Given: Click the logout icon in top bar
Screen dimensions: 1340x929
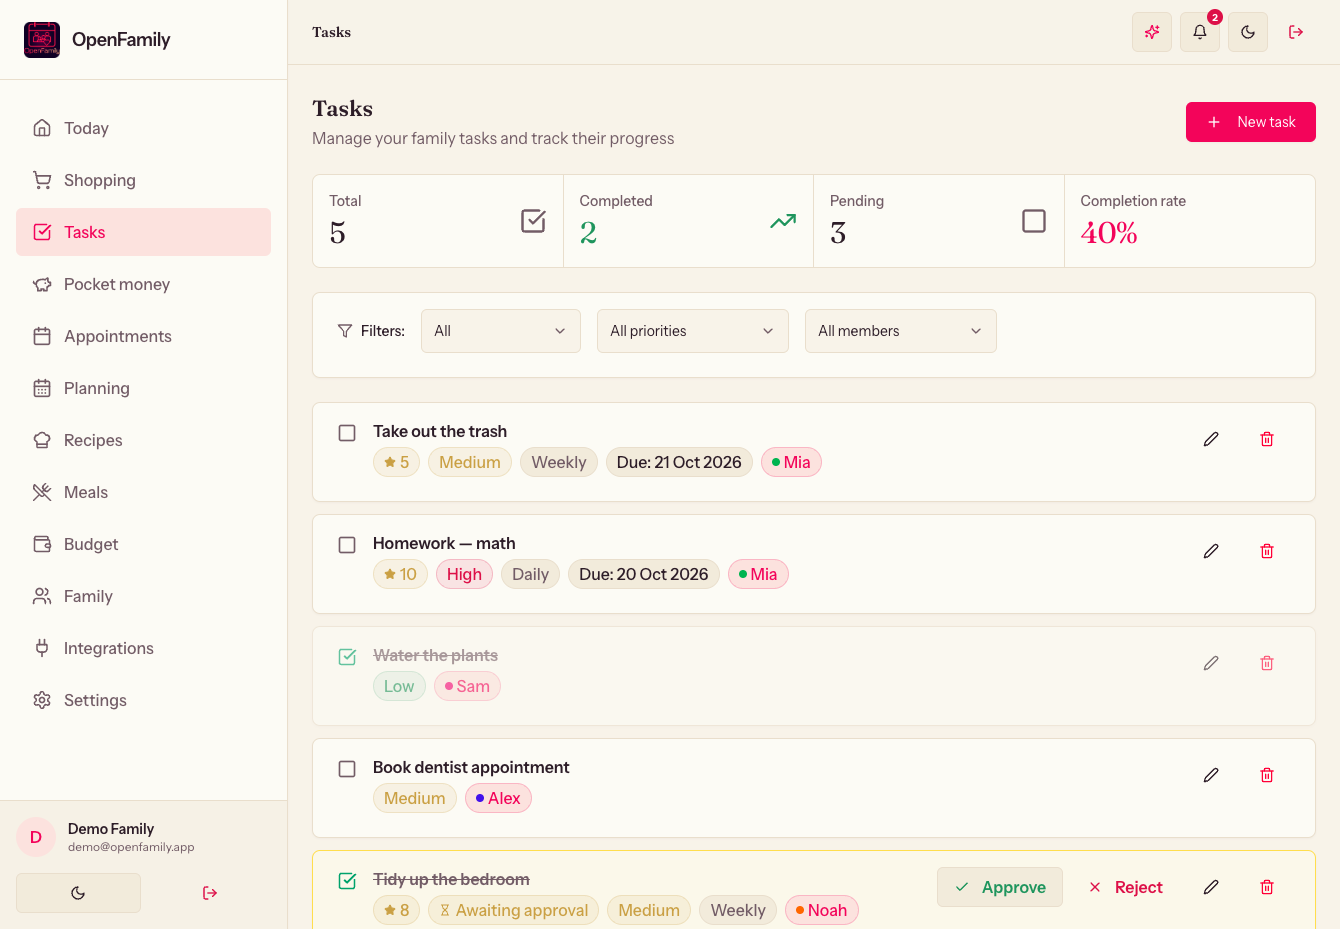Looking at the screenshot, I should coord(1296,32).
